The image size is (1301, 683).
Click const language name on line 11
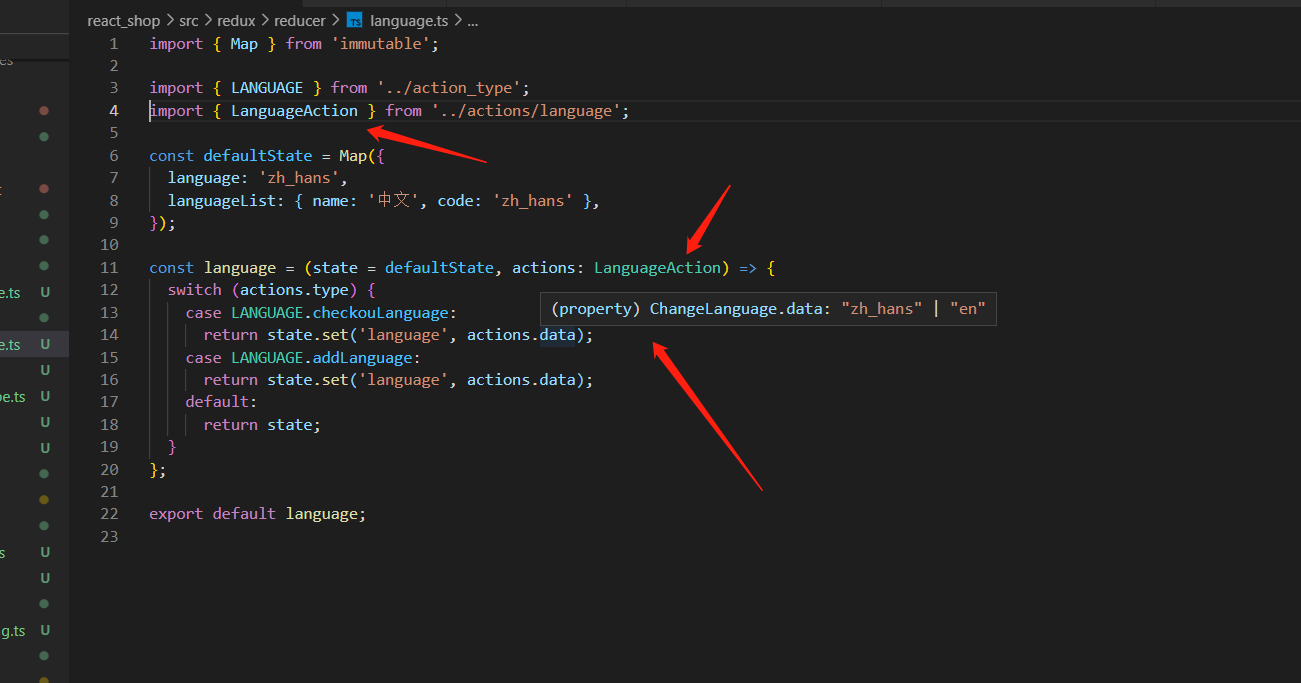[240, 268]
